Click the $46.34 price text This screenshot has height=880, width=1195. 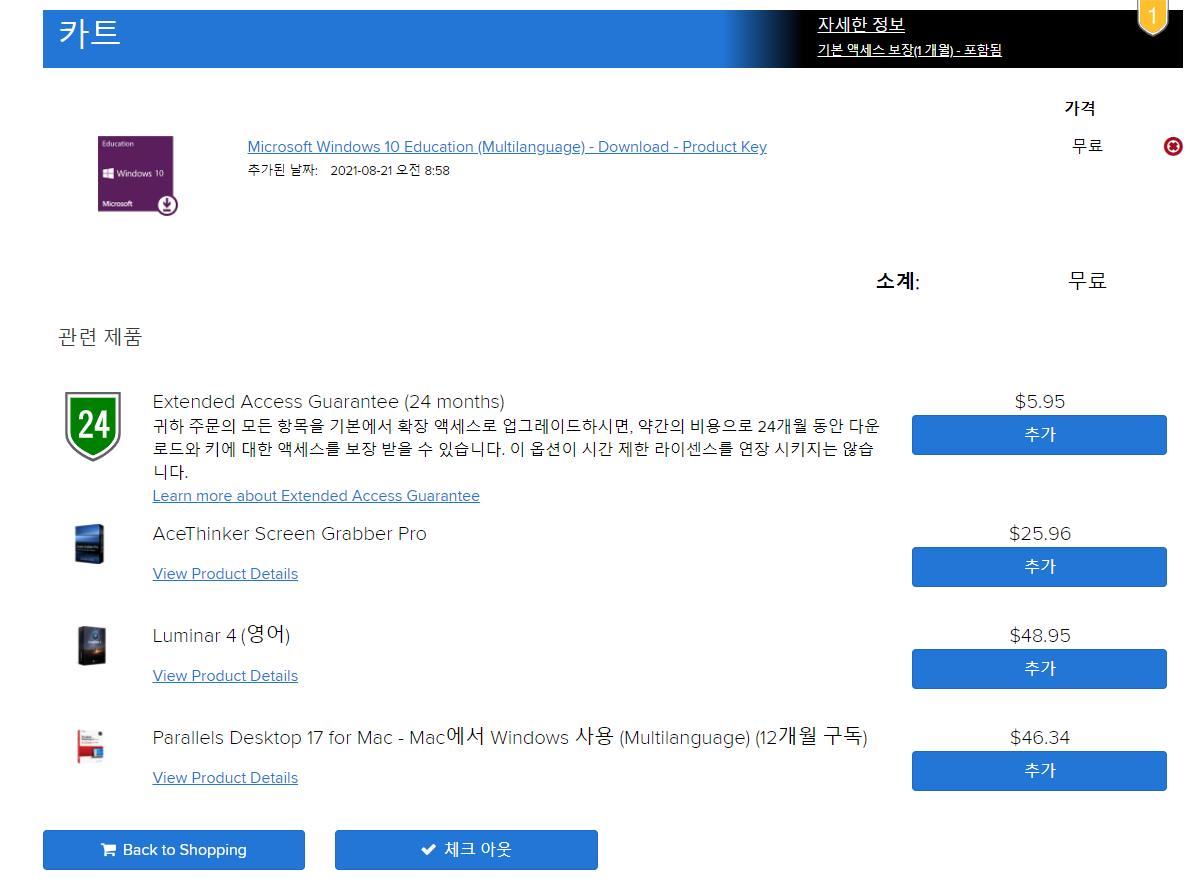coord(1040,738)
